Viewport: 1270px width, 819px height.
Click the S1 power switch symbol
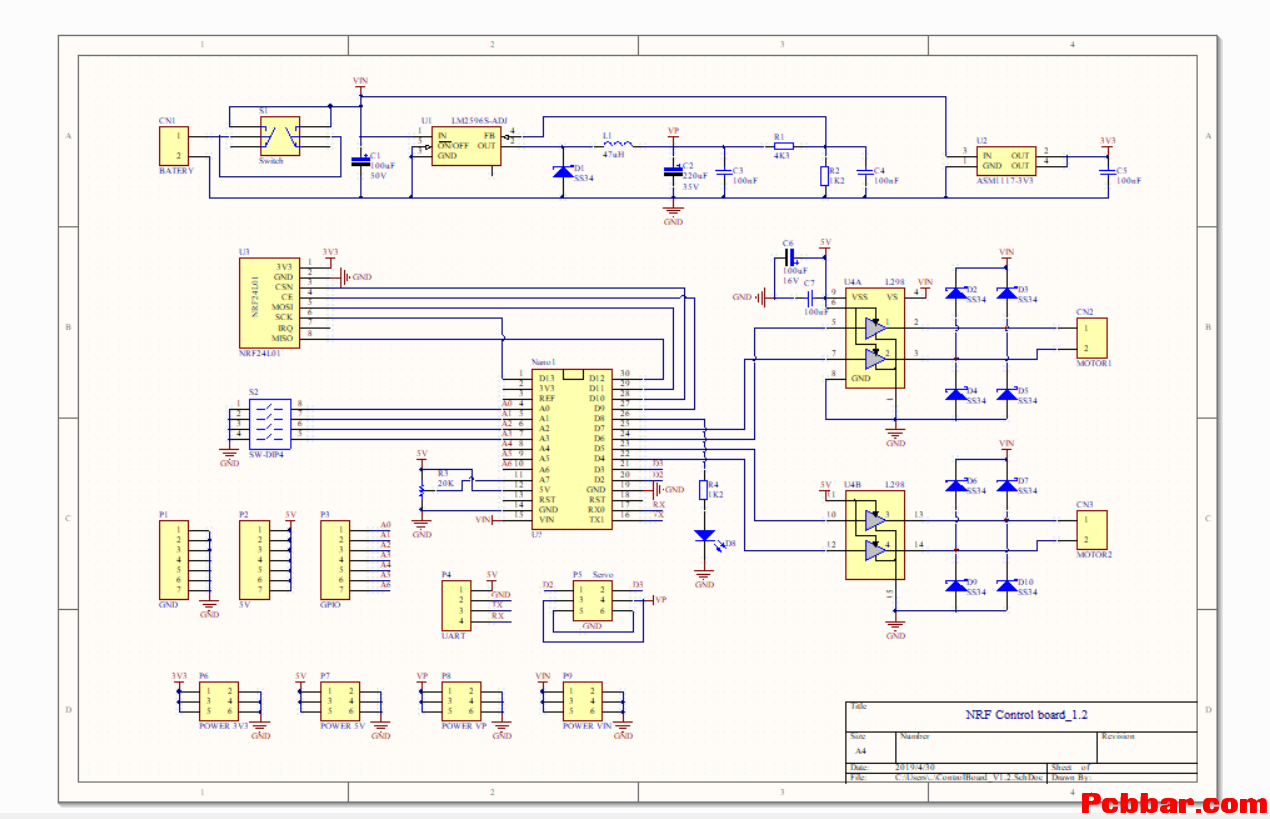point(279,137)
